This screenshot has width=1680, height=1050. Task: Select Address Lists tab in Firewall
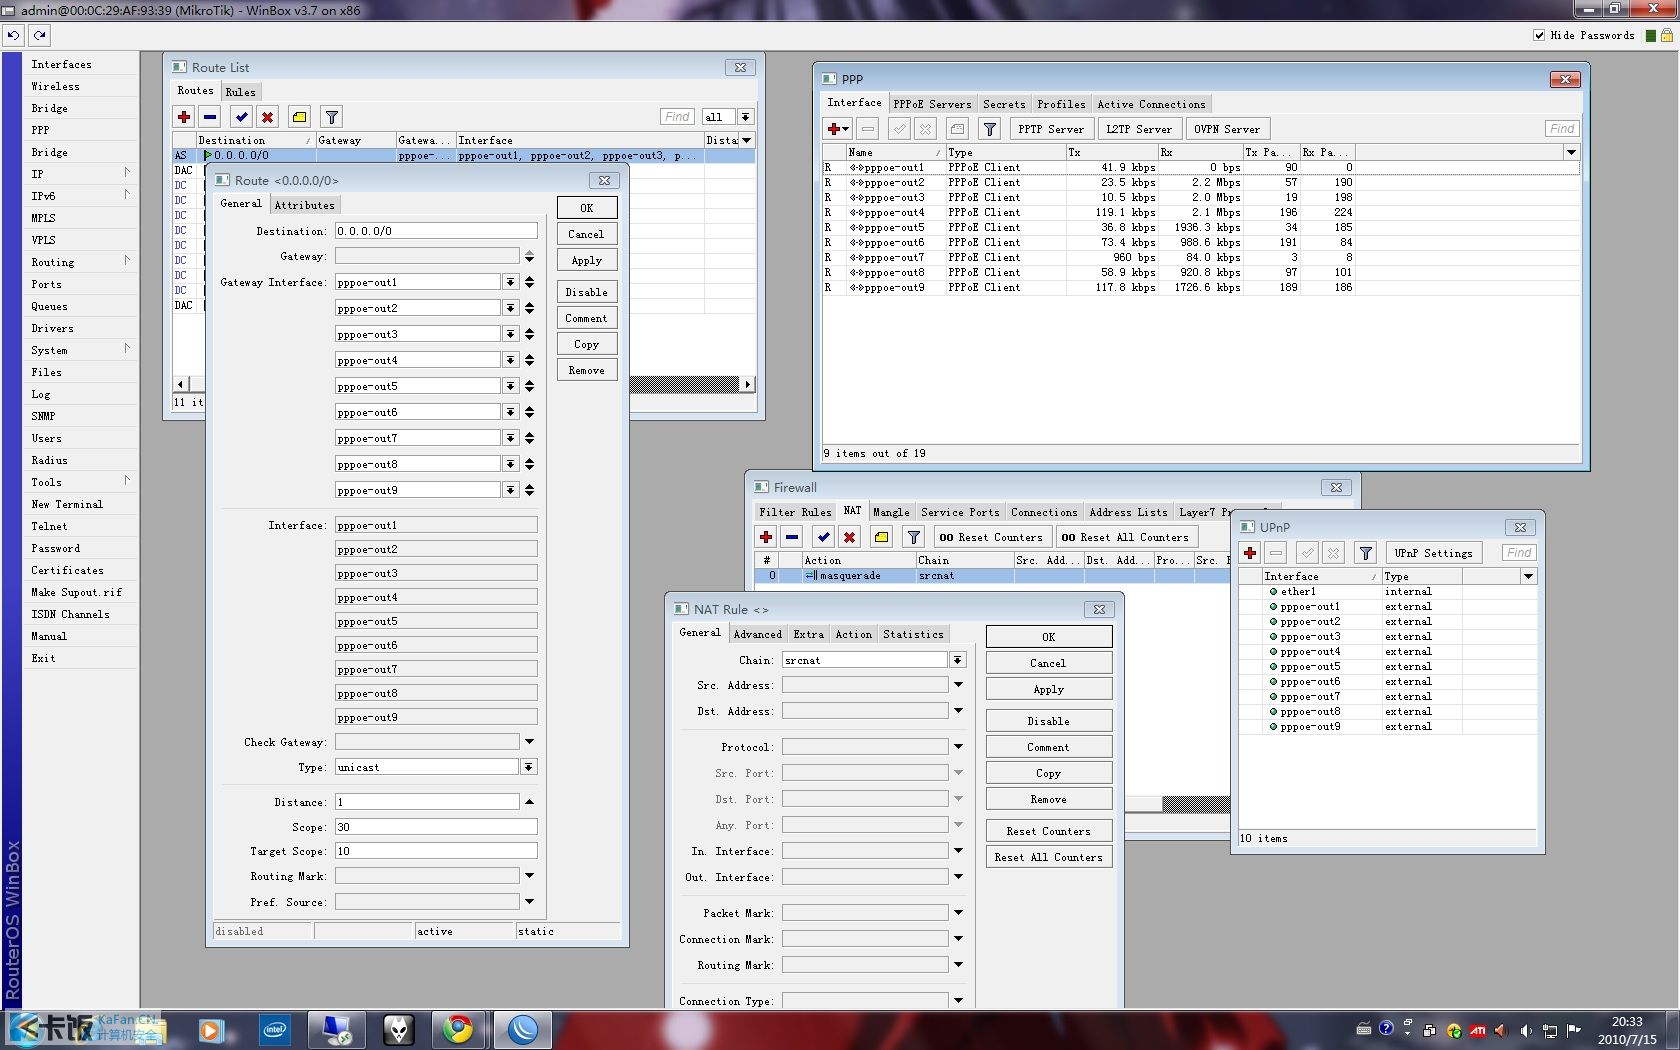click(x=1128, y=512)
